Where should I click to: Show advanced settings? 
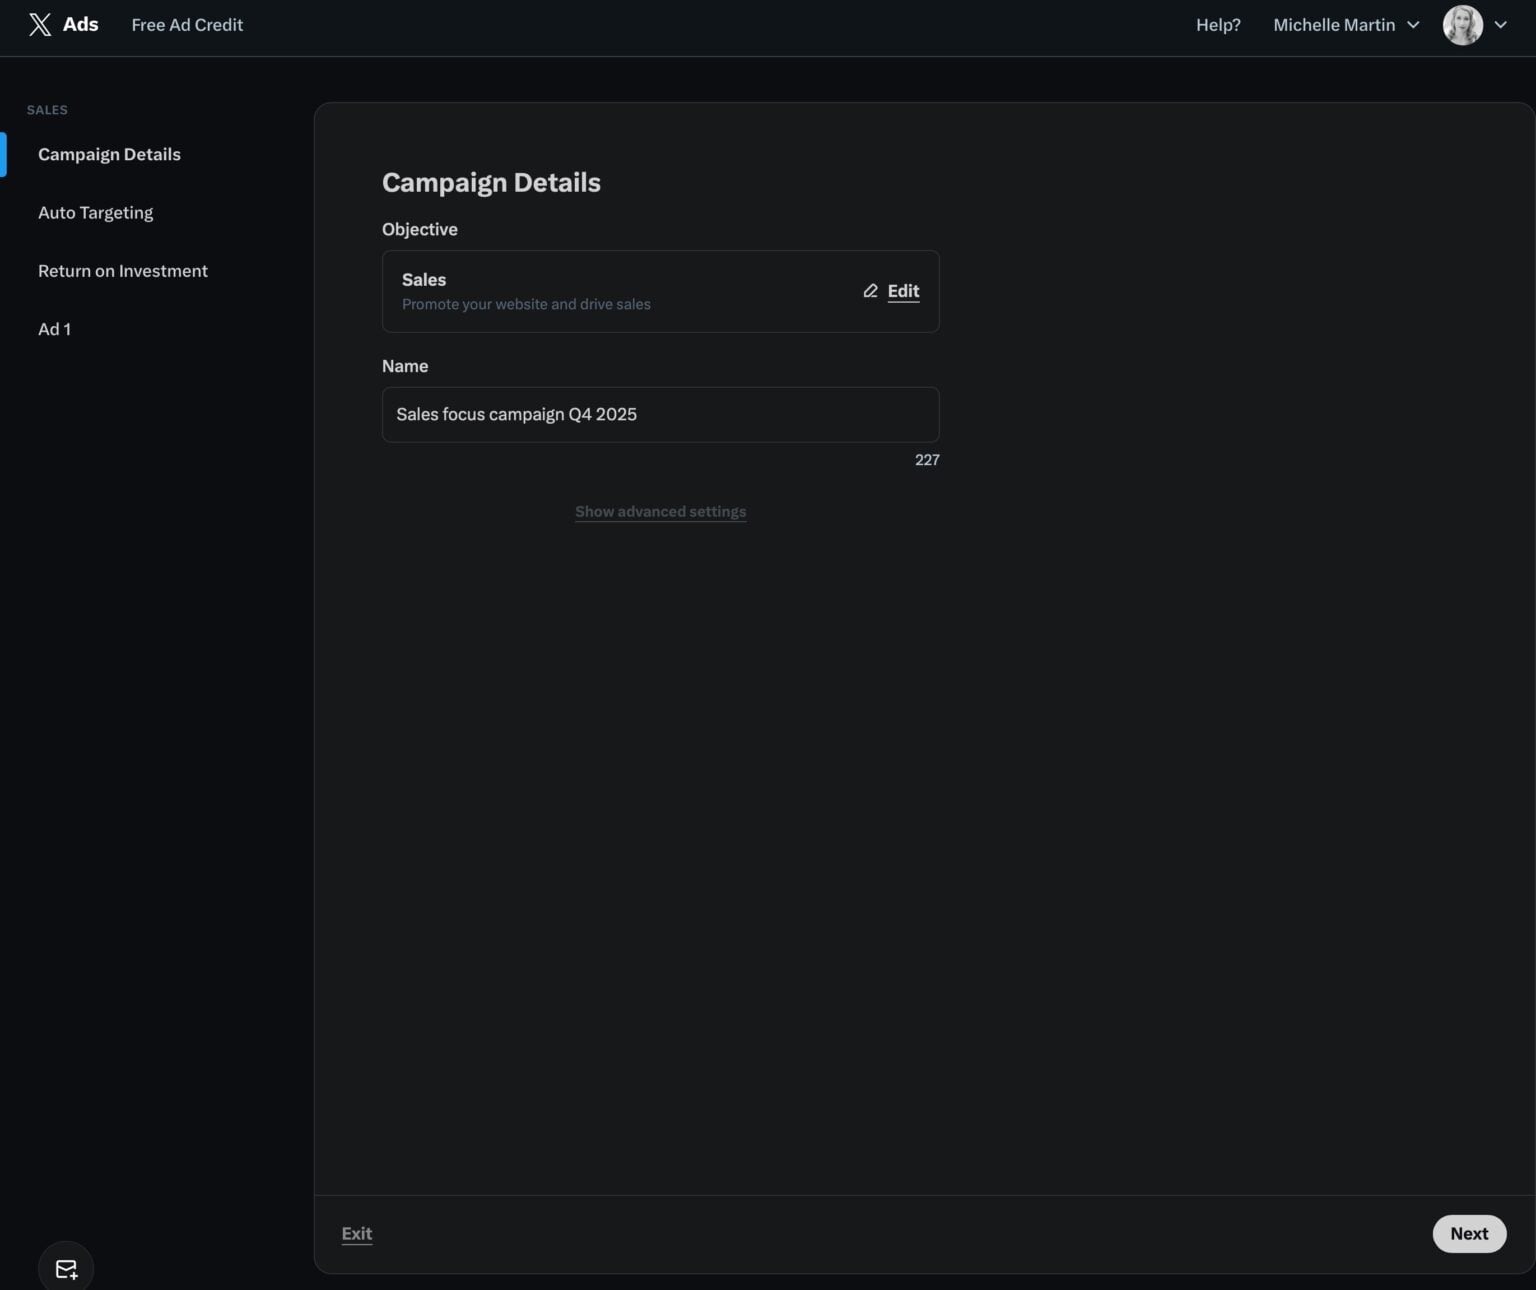coord(660,511)
